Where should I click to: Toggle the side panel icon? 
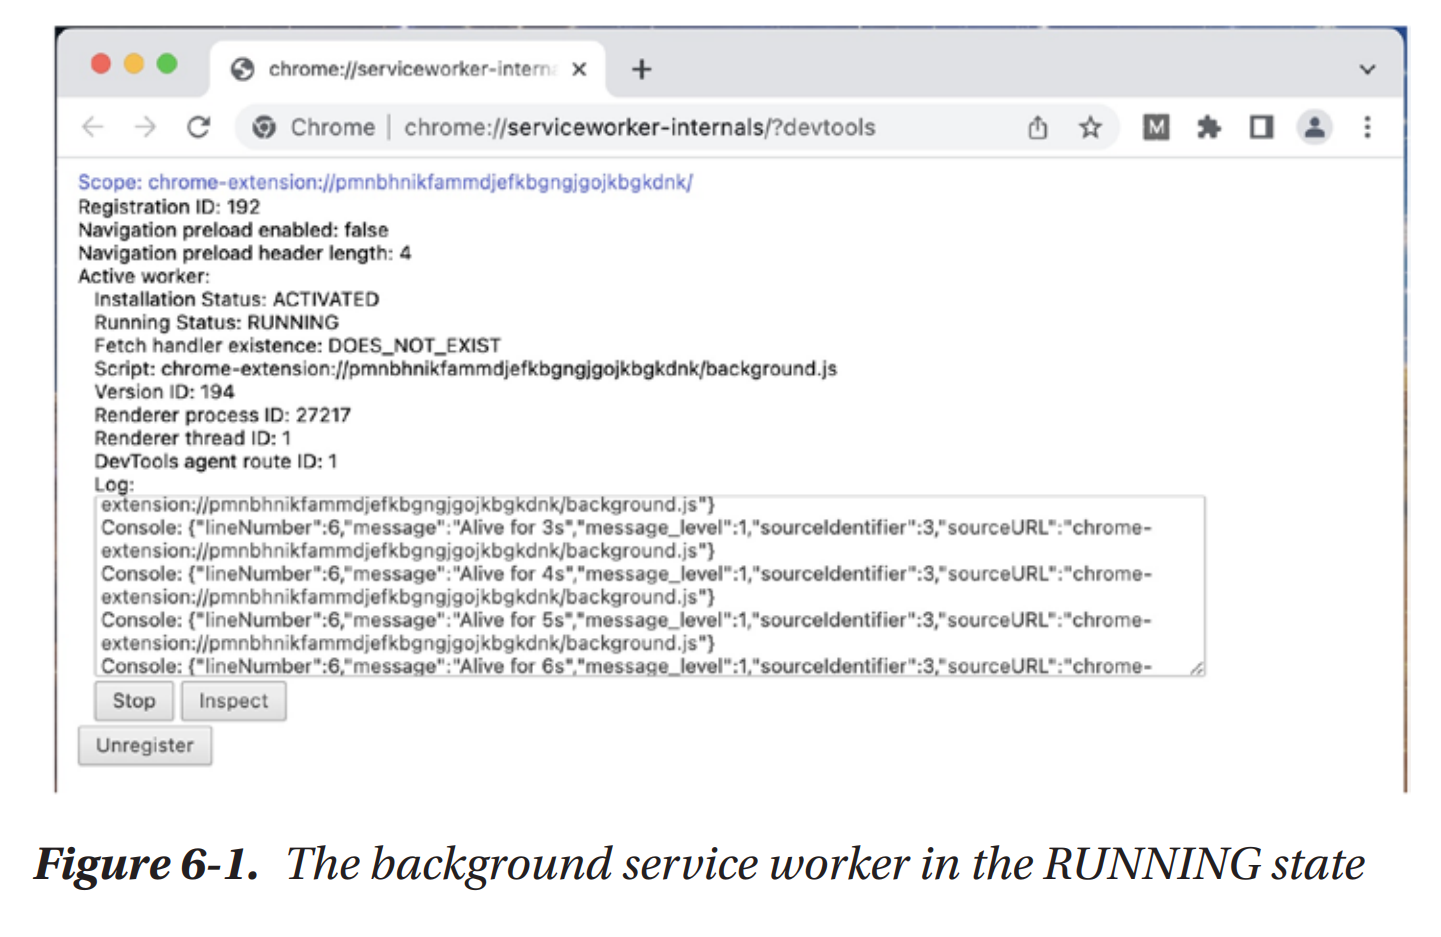coord(1261,127)
